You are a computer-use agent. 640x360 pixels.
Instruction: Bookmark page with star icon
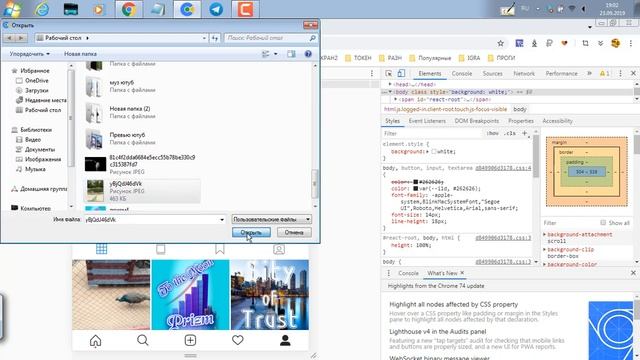pos(500,43)
